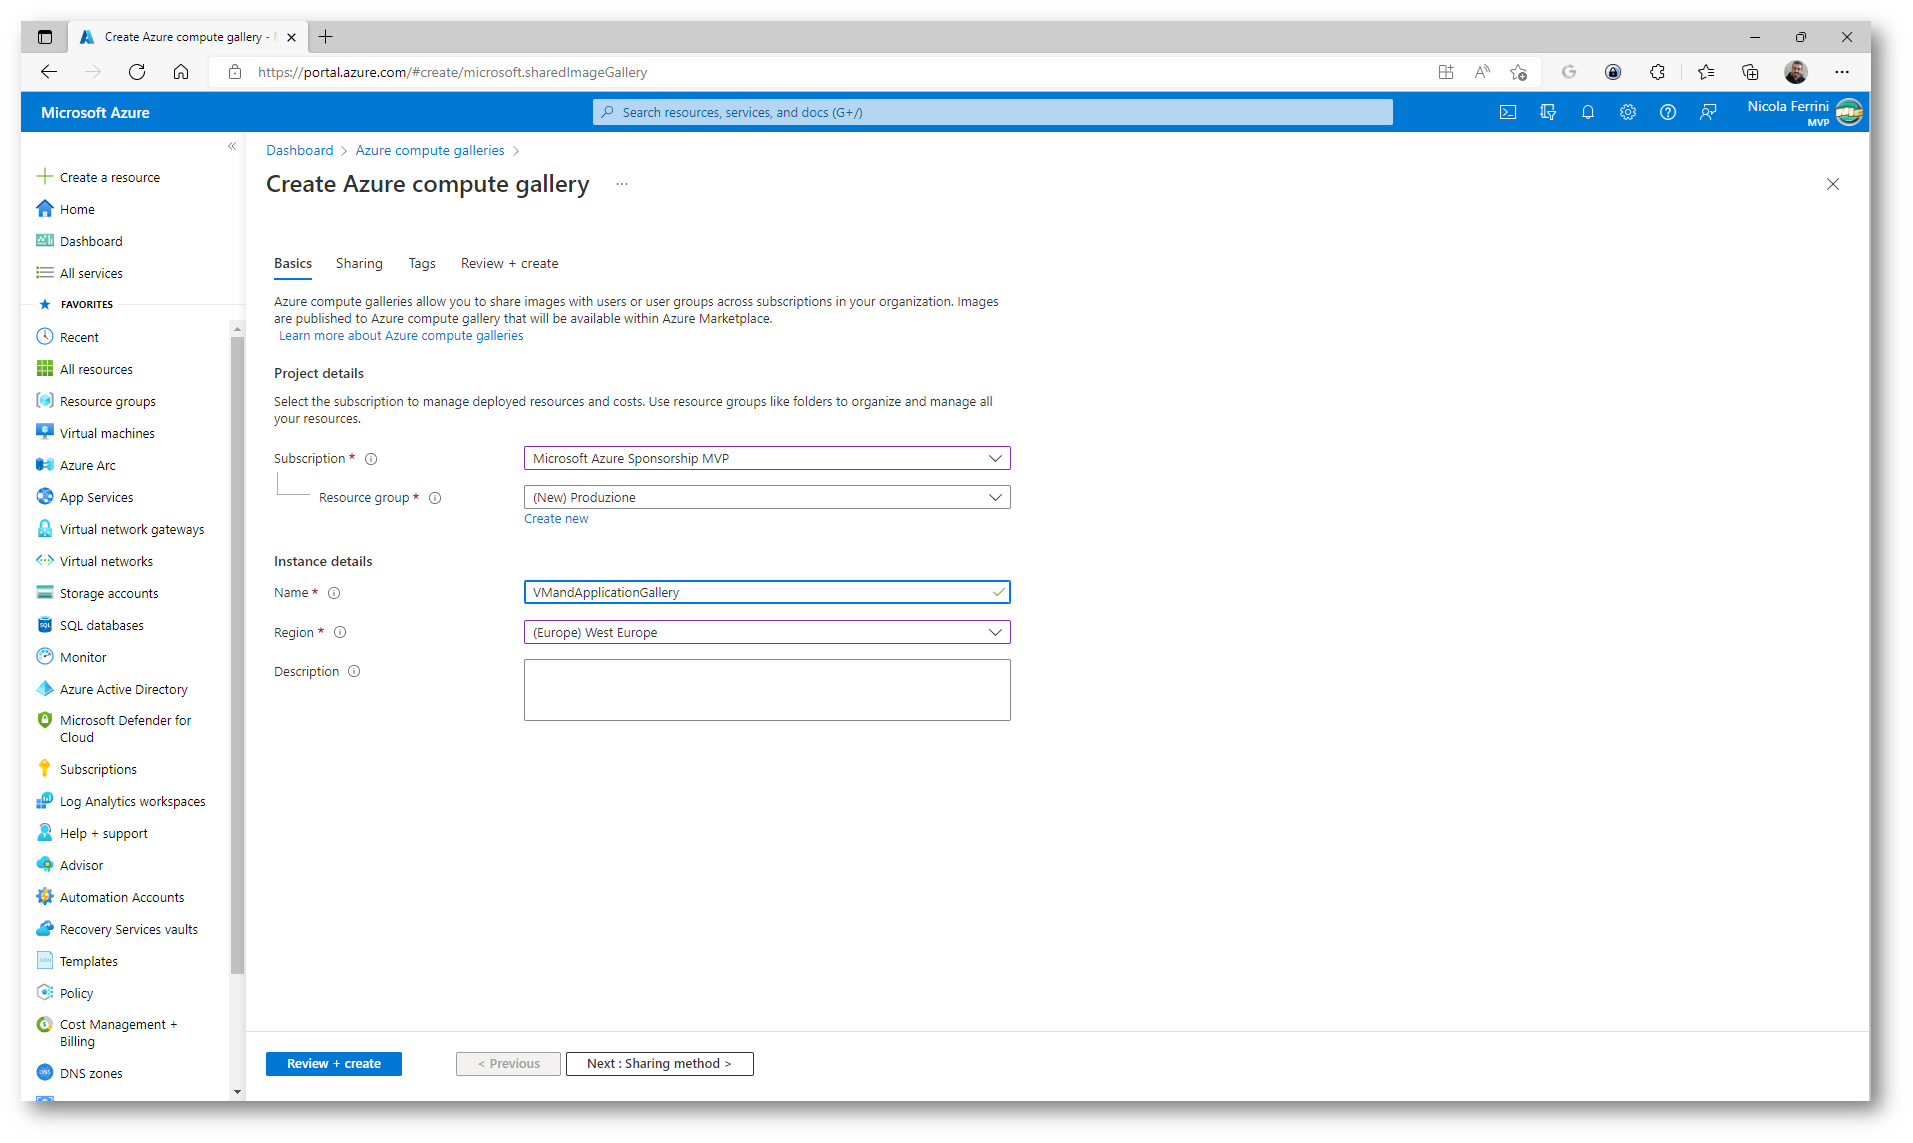Click the SQL databases icon
1913x1143 pixels.
pos(45,625)
